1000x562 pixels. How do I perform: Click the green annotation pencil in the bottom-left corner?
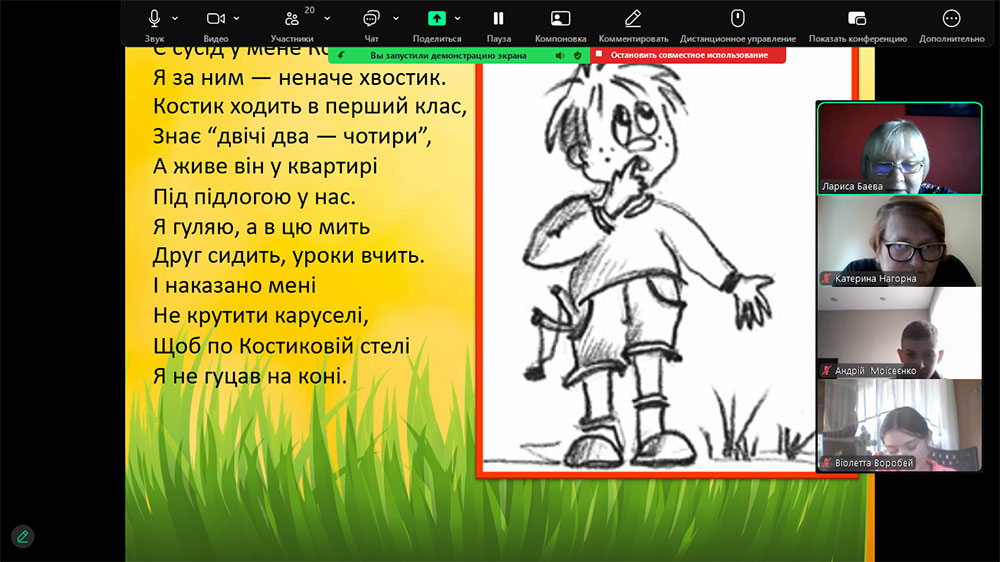pyautogui.click(x=22, y=537)
